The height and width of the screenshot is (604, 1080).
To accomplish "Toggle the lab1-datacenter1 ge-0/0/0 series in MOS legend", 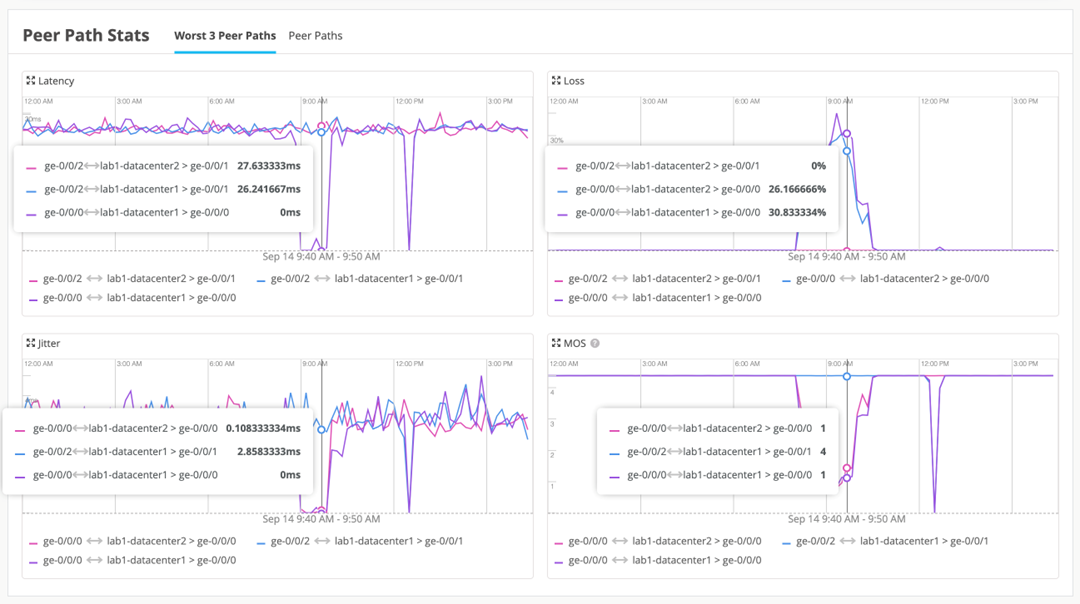I will (660, 560).
